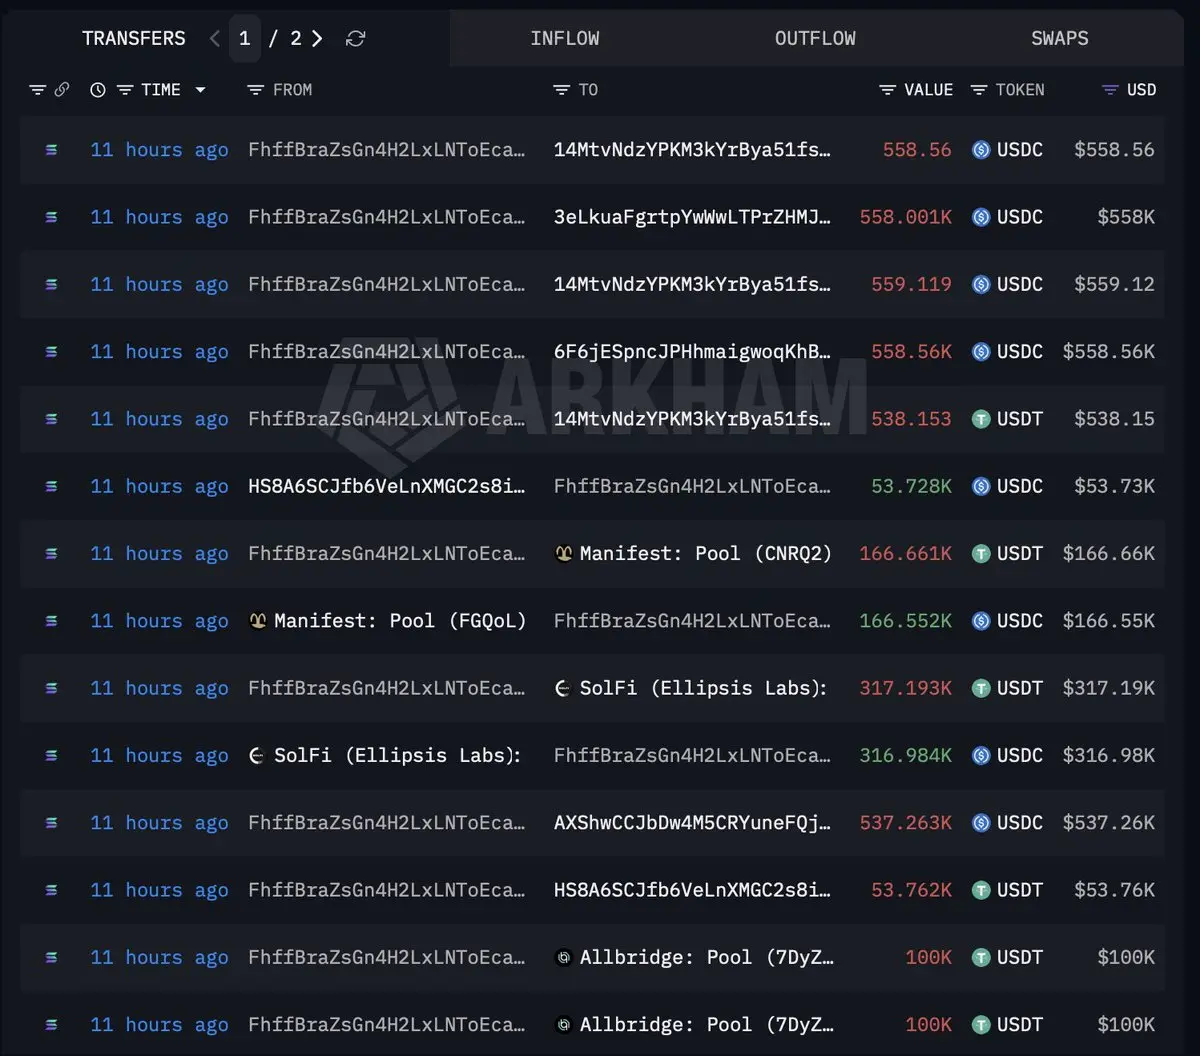Open Solana icon on the $538.15 row

(x=51, y=419)
